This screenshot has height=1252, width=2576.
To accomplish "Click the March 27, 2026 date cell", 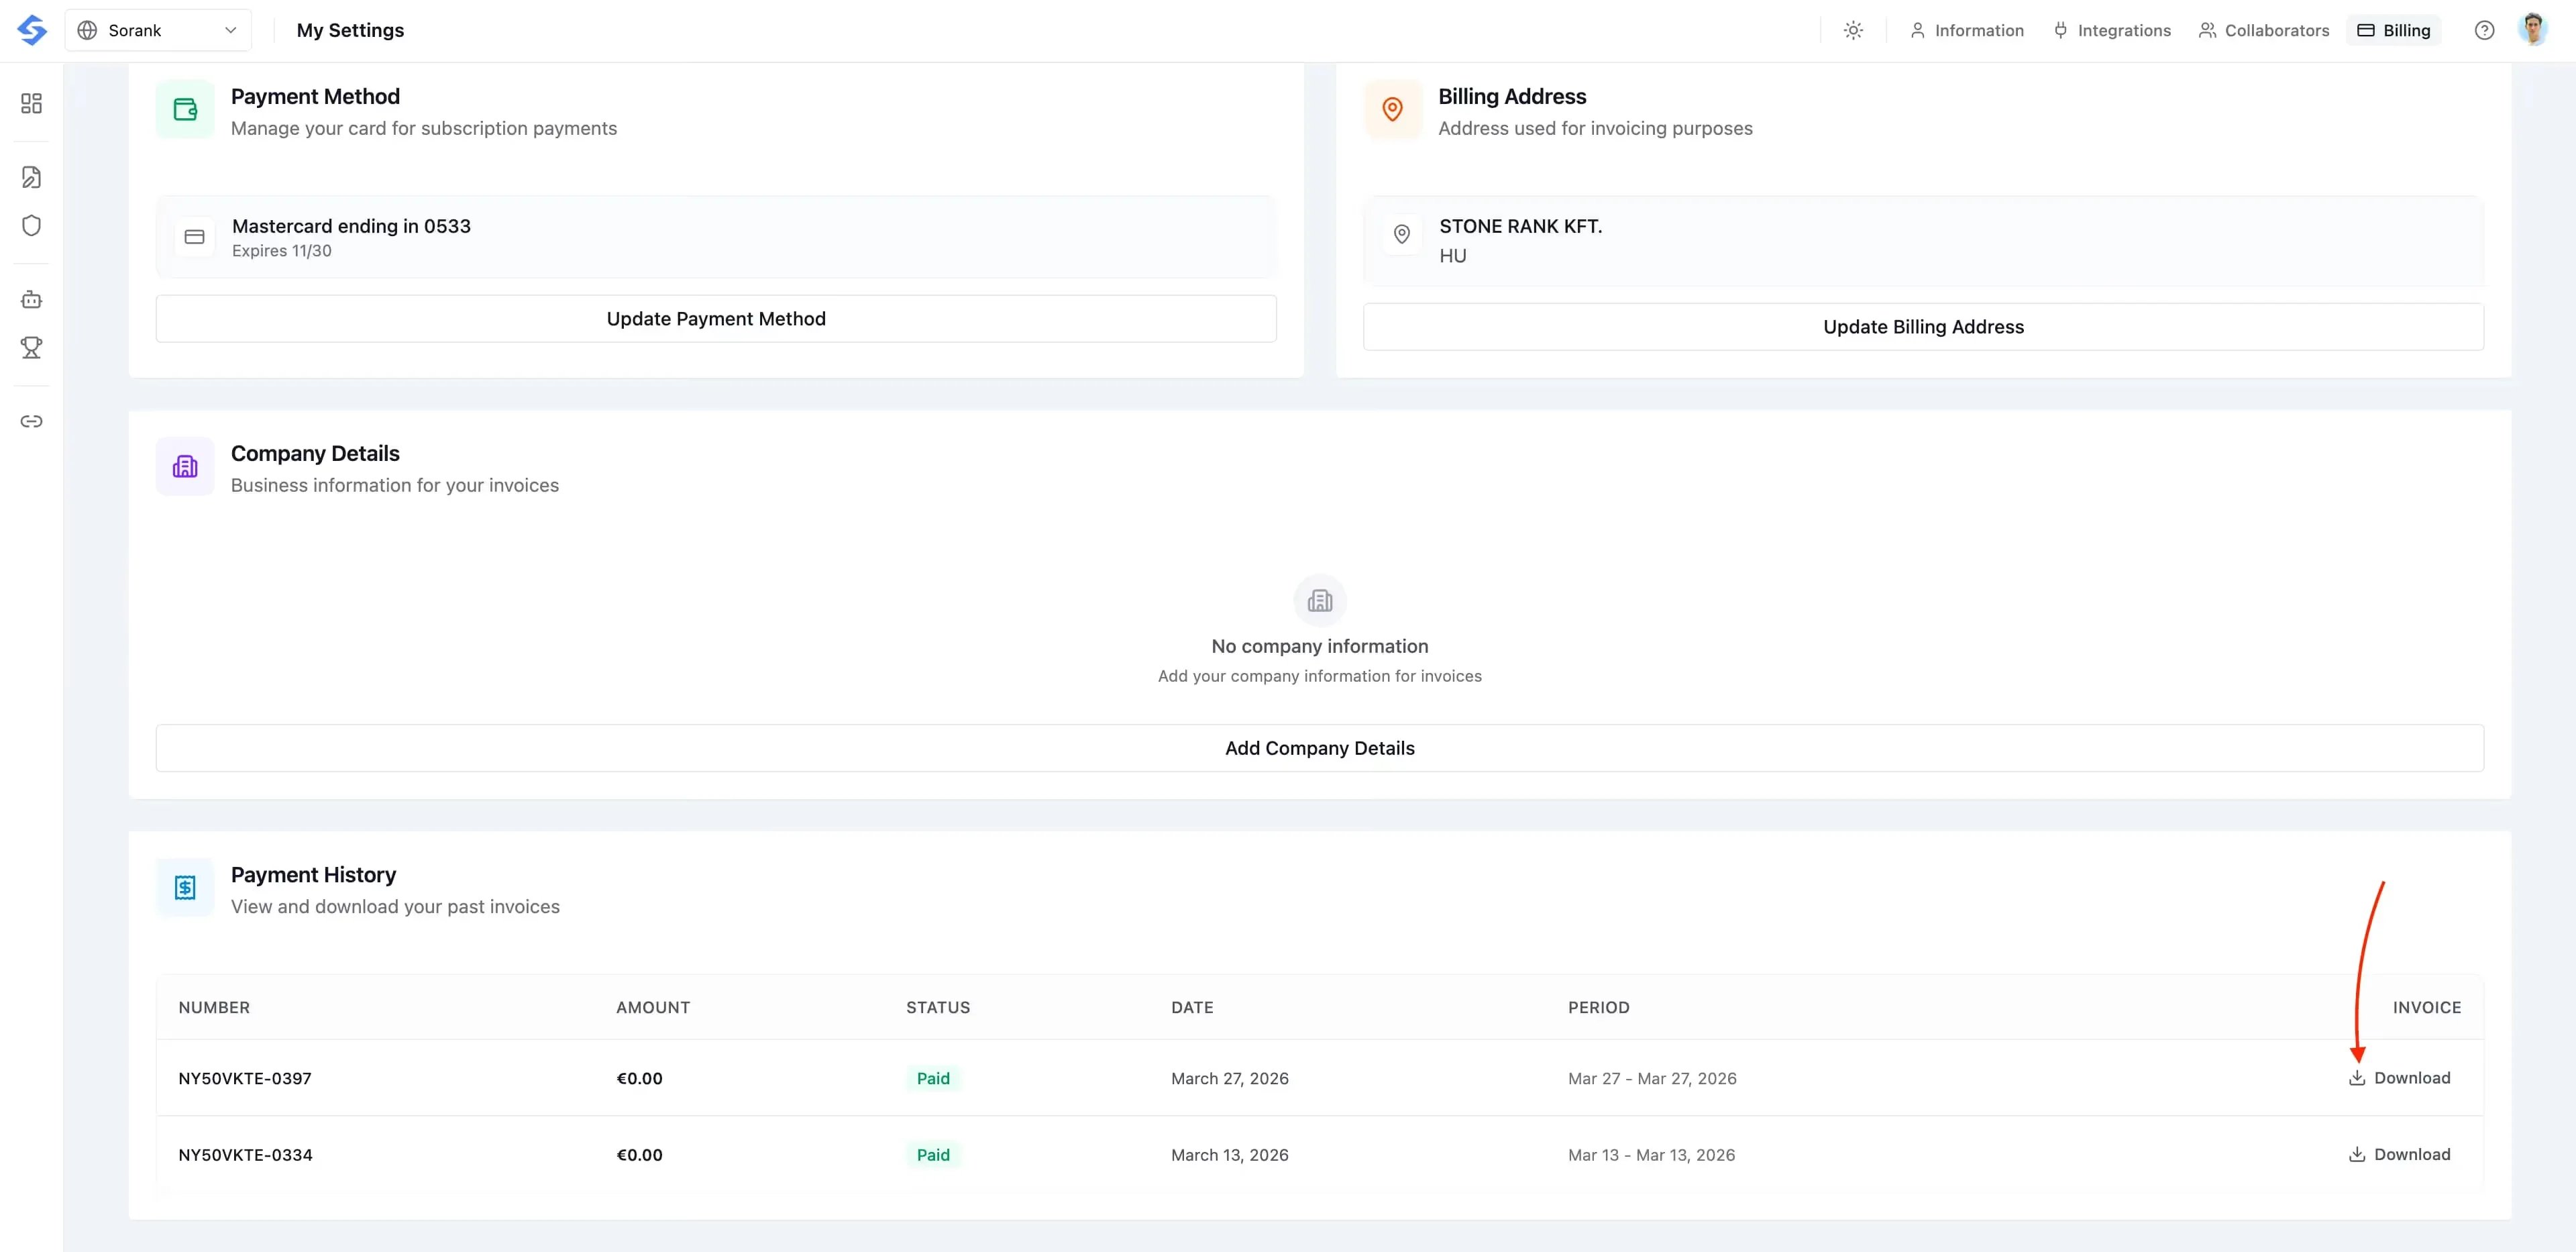I will click(1230, 1078).
